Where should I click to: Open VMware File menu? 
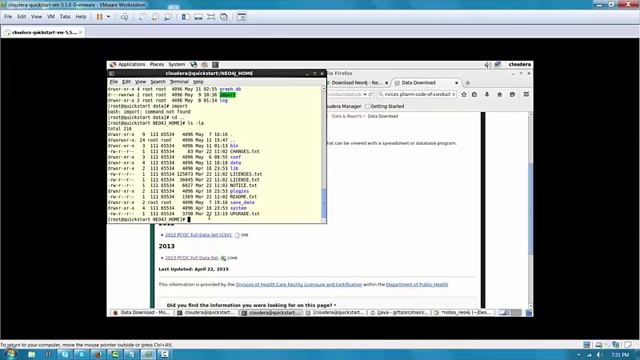pos(8,17)
